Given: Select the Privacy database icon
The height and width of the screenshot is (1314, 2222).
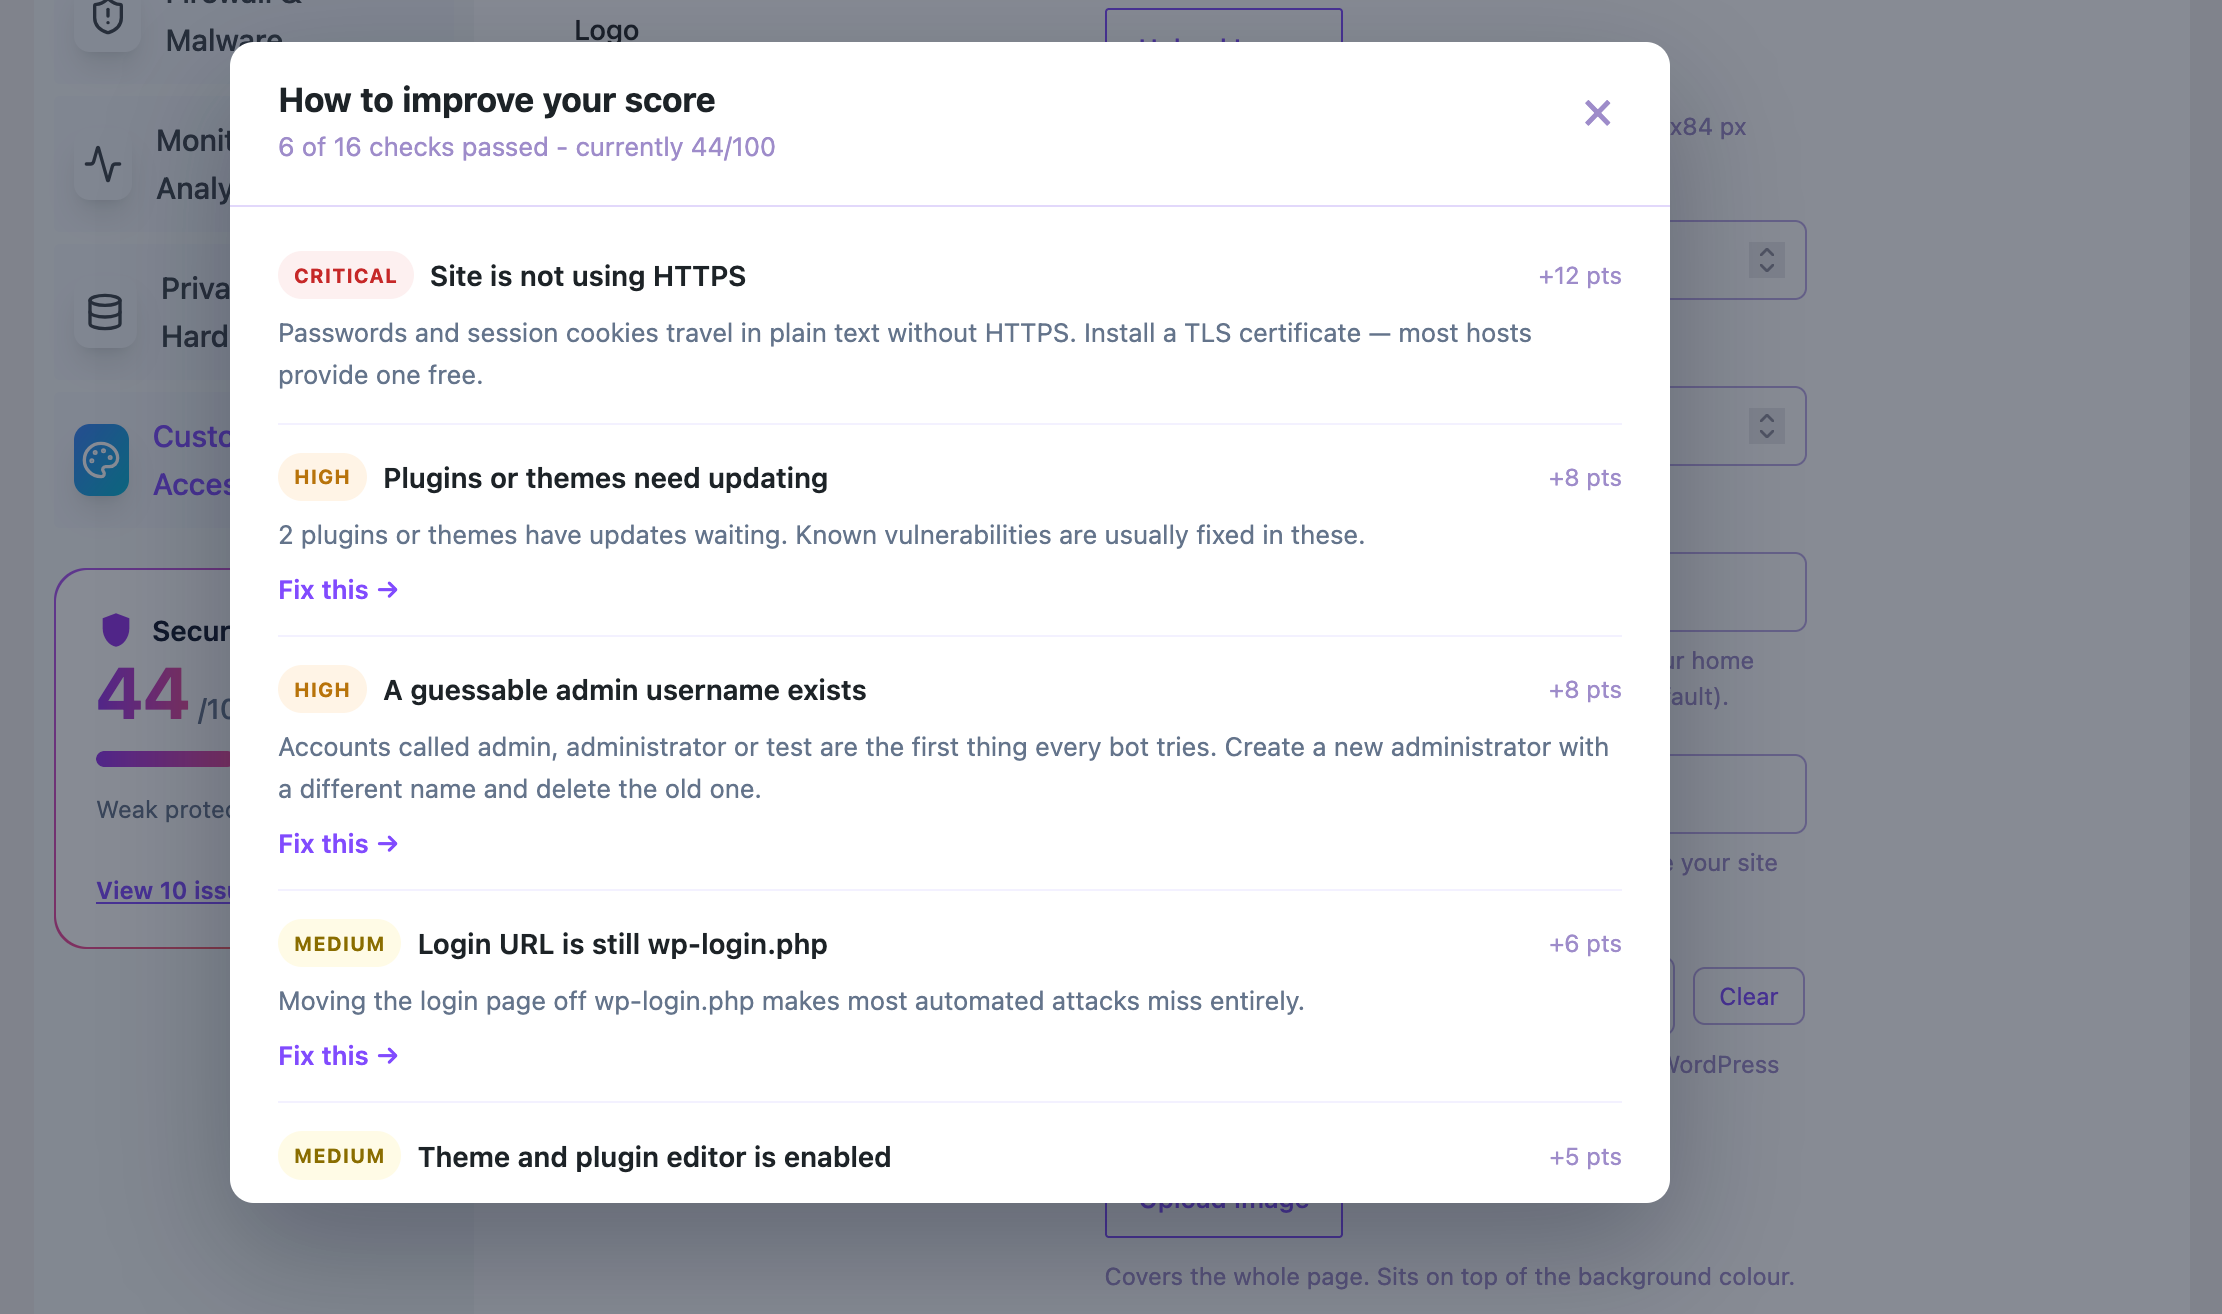Looking at the screenshot, I should point(105,312).
